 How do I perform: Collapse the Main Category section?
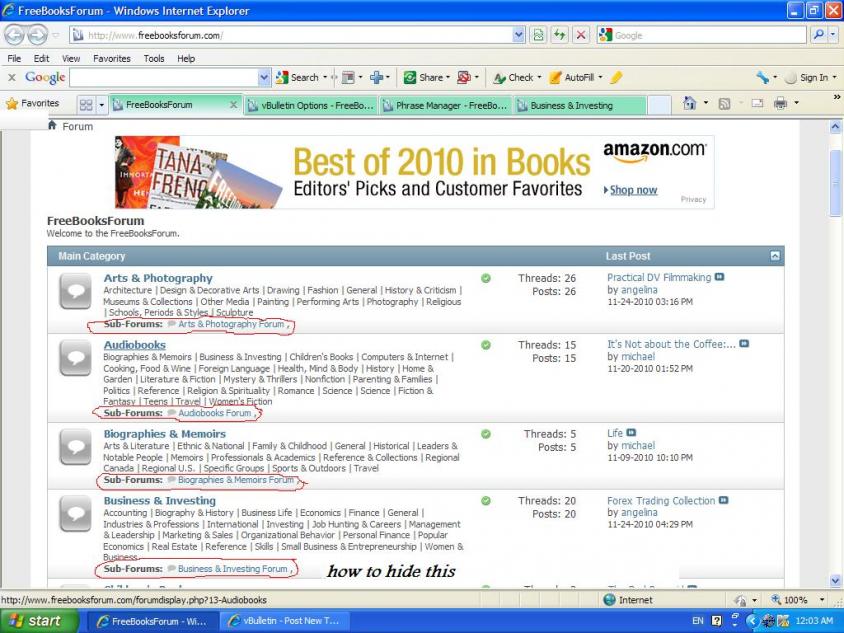pyautogui.click(x=775, y=256)
